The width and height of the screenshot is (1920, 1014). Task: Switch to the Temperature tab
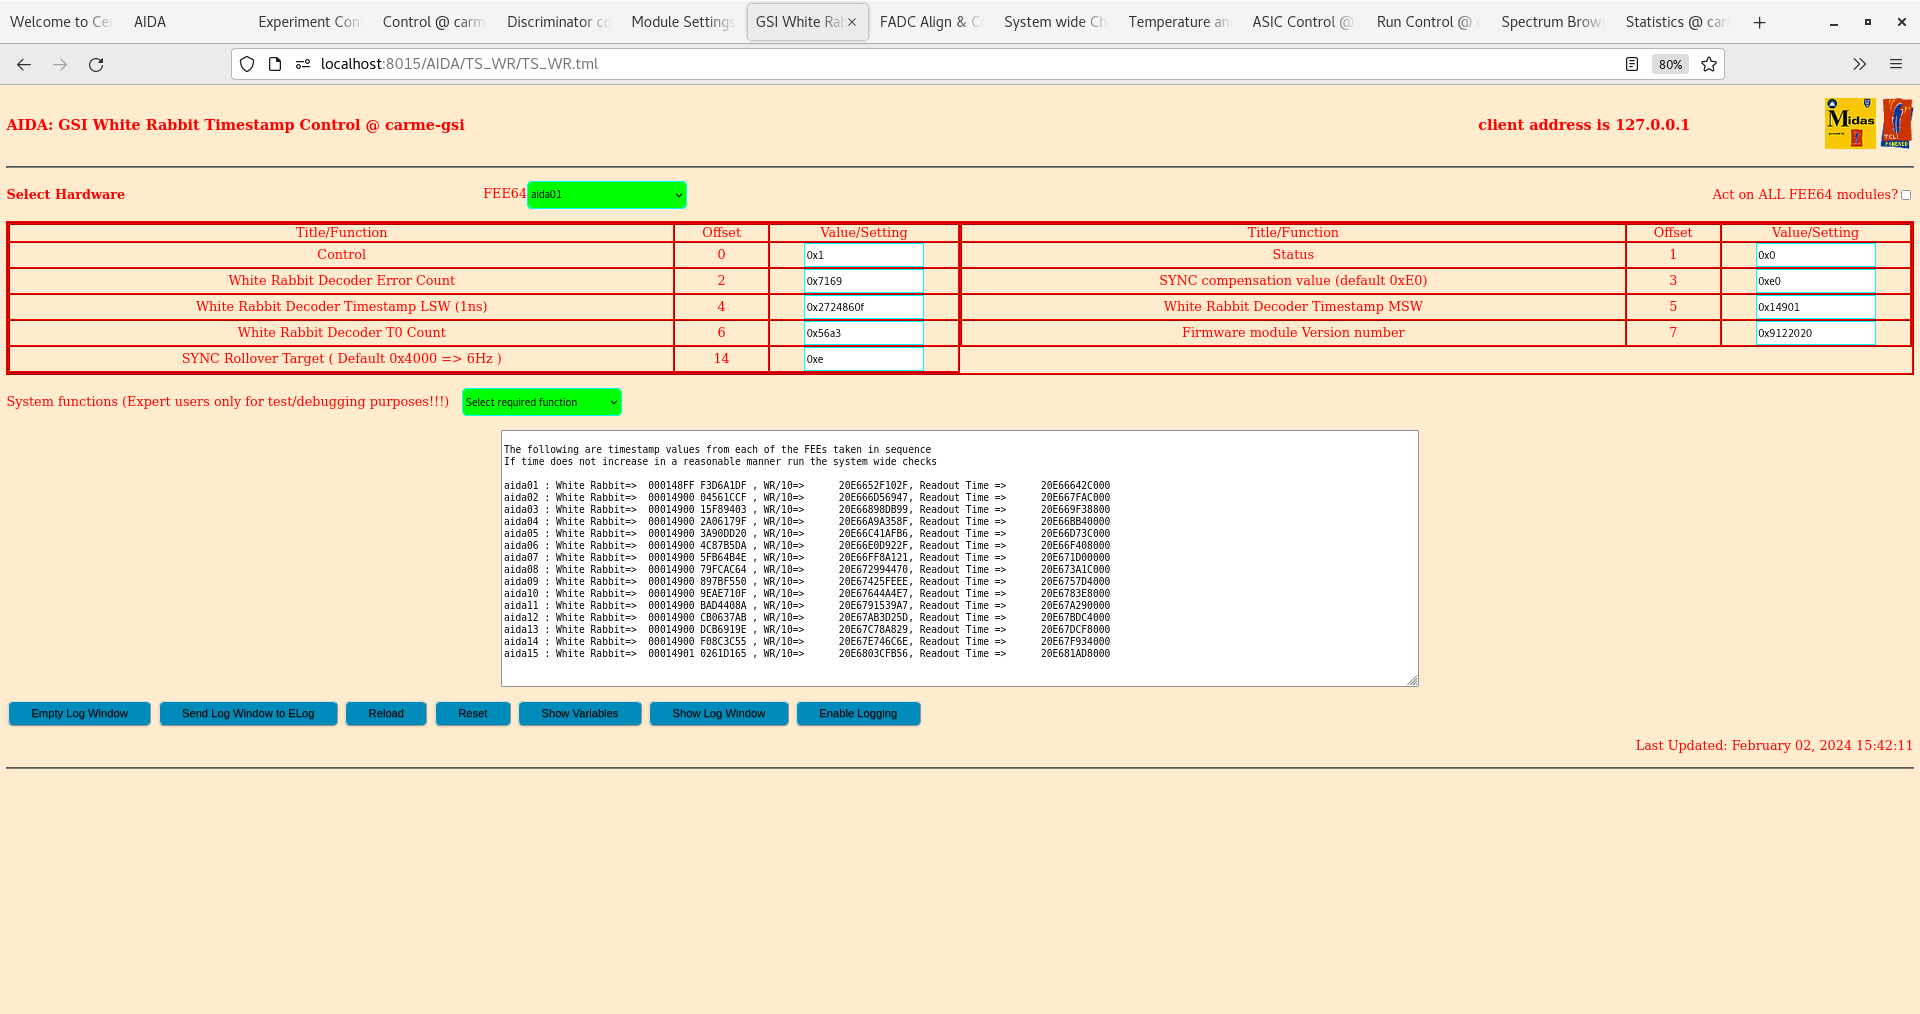coord(1178,22)
